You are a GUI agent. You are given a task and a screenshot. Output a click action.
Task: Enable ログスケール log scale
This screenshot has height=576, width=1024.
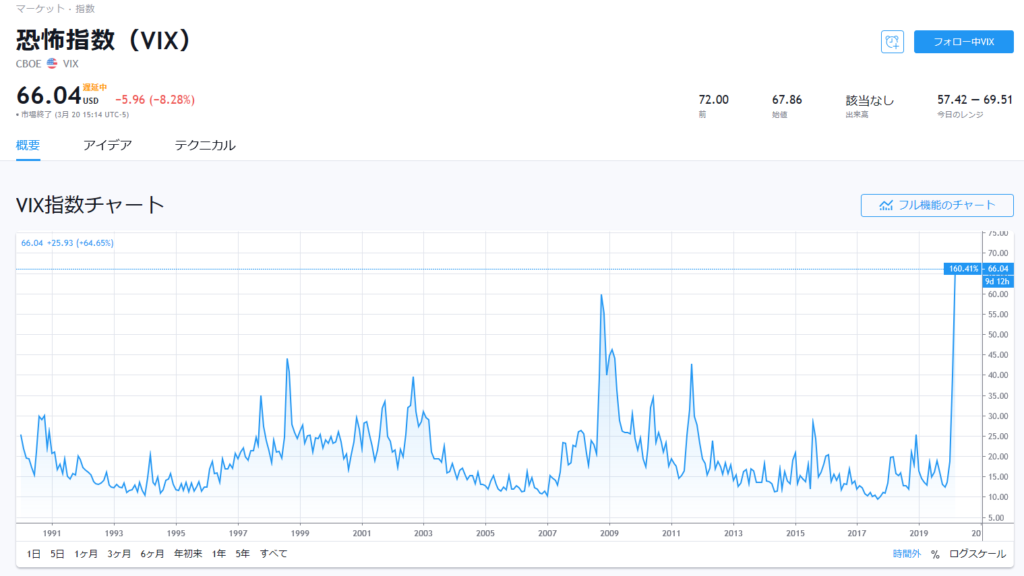978,554
